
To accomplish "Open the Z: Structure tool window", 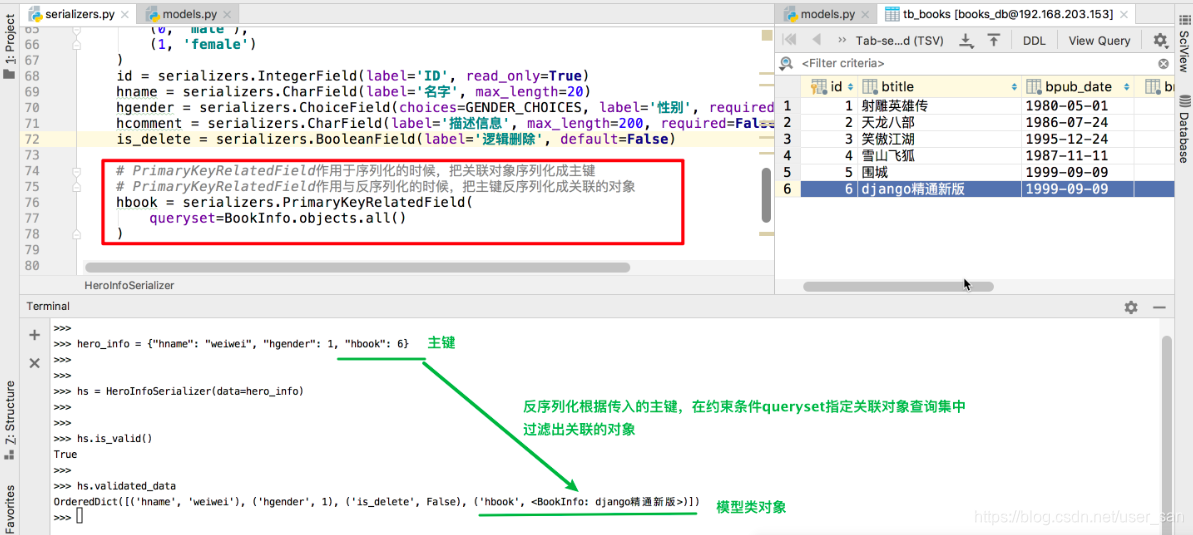I will pos(9,419).
